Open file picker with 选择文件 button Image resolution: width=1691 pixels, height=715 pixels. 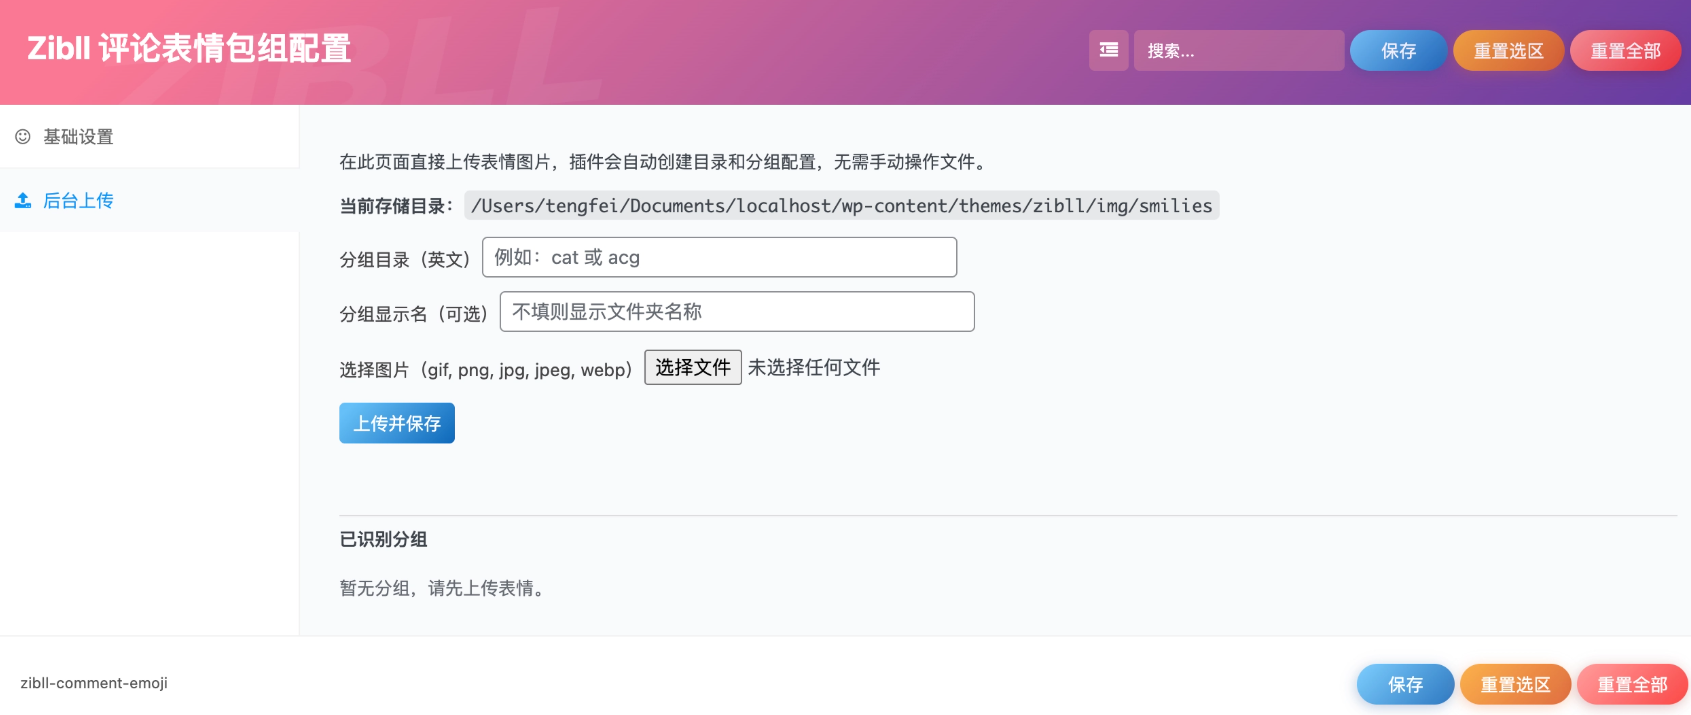692,367
